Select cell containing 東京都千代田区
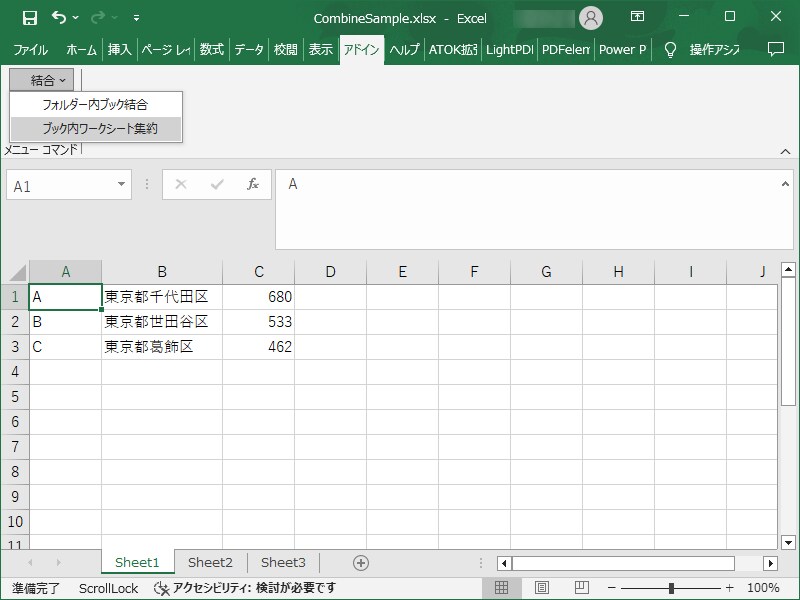Image resolution: width=800 pixels, height=600 pixels. click(162, 297)
